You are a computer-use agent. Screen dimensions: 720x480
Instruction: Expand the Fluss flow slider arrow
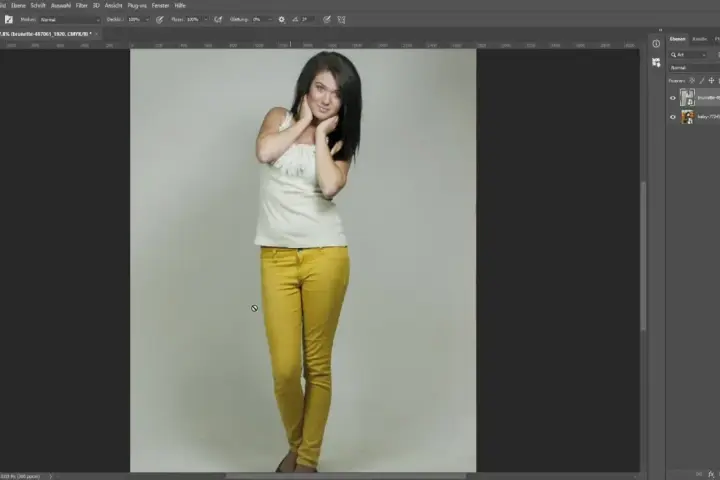206,20
